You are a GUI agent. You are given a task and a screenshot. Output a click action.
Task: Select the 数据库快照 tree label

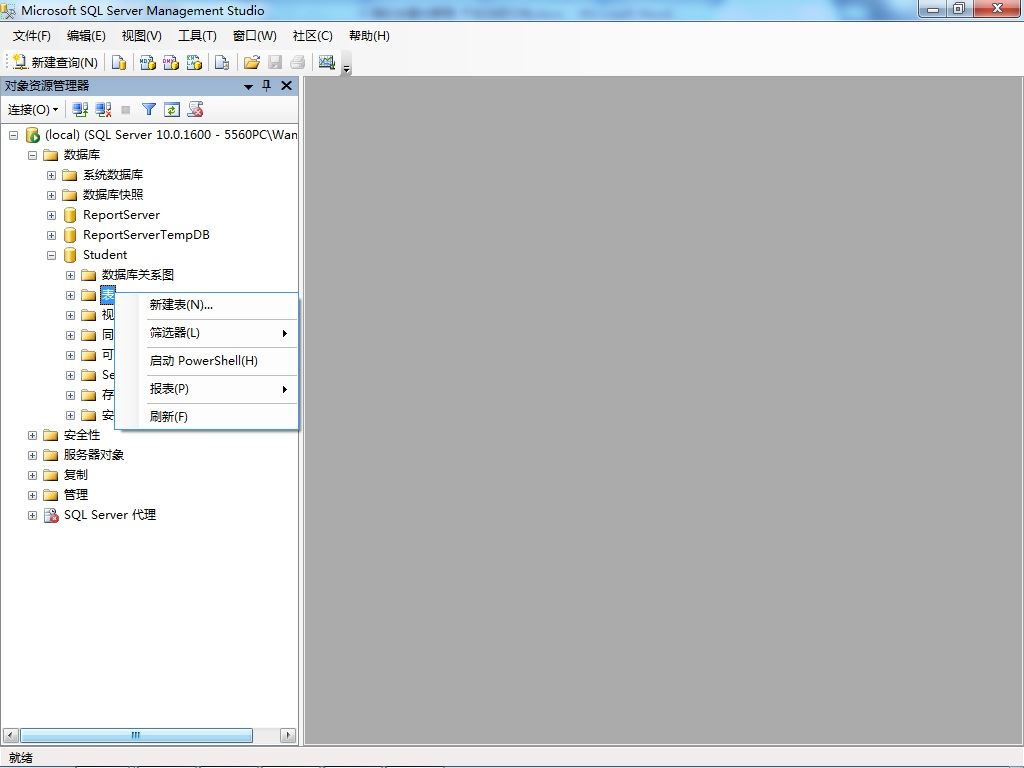[x=113, y=195]
